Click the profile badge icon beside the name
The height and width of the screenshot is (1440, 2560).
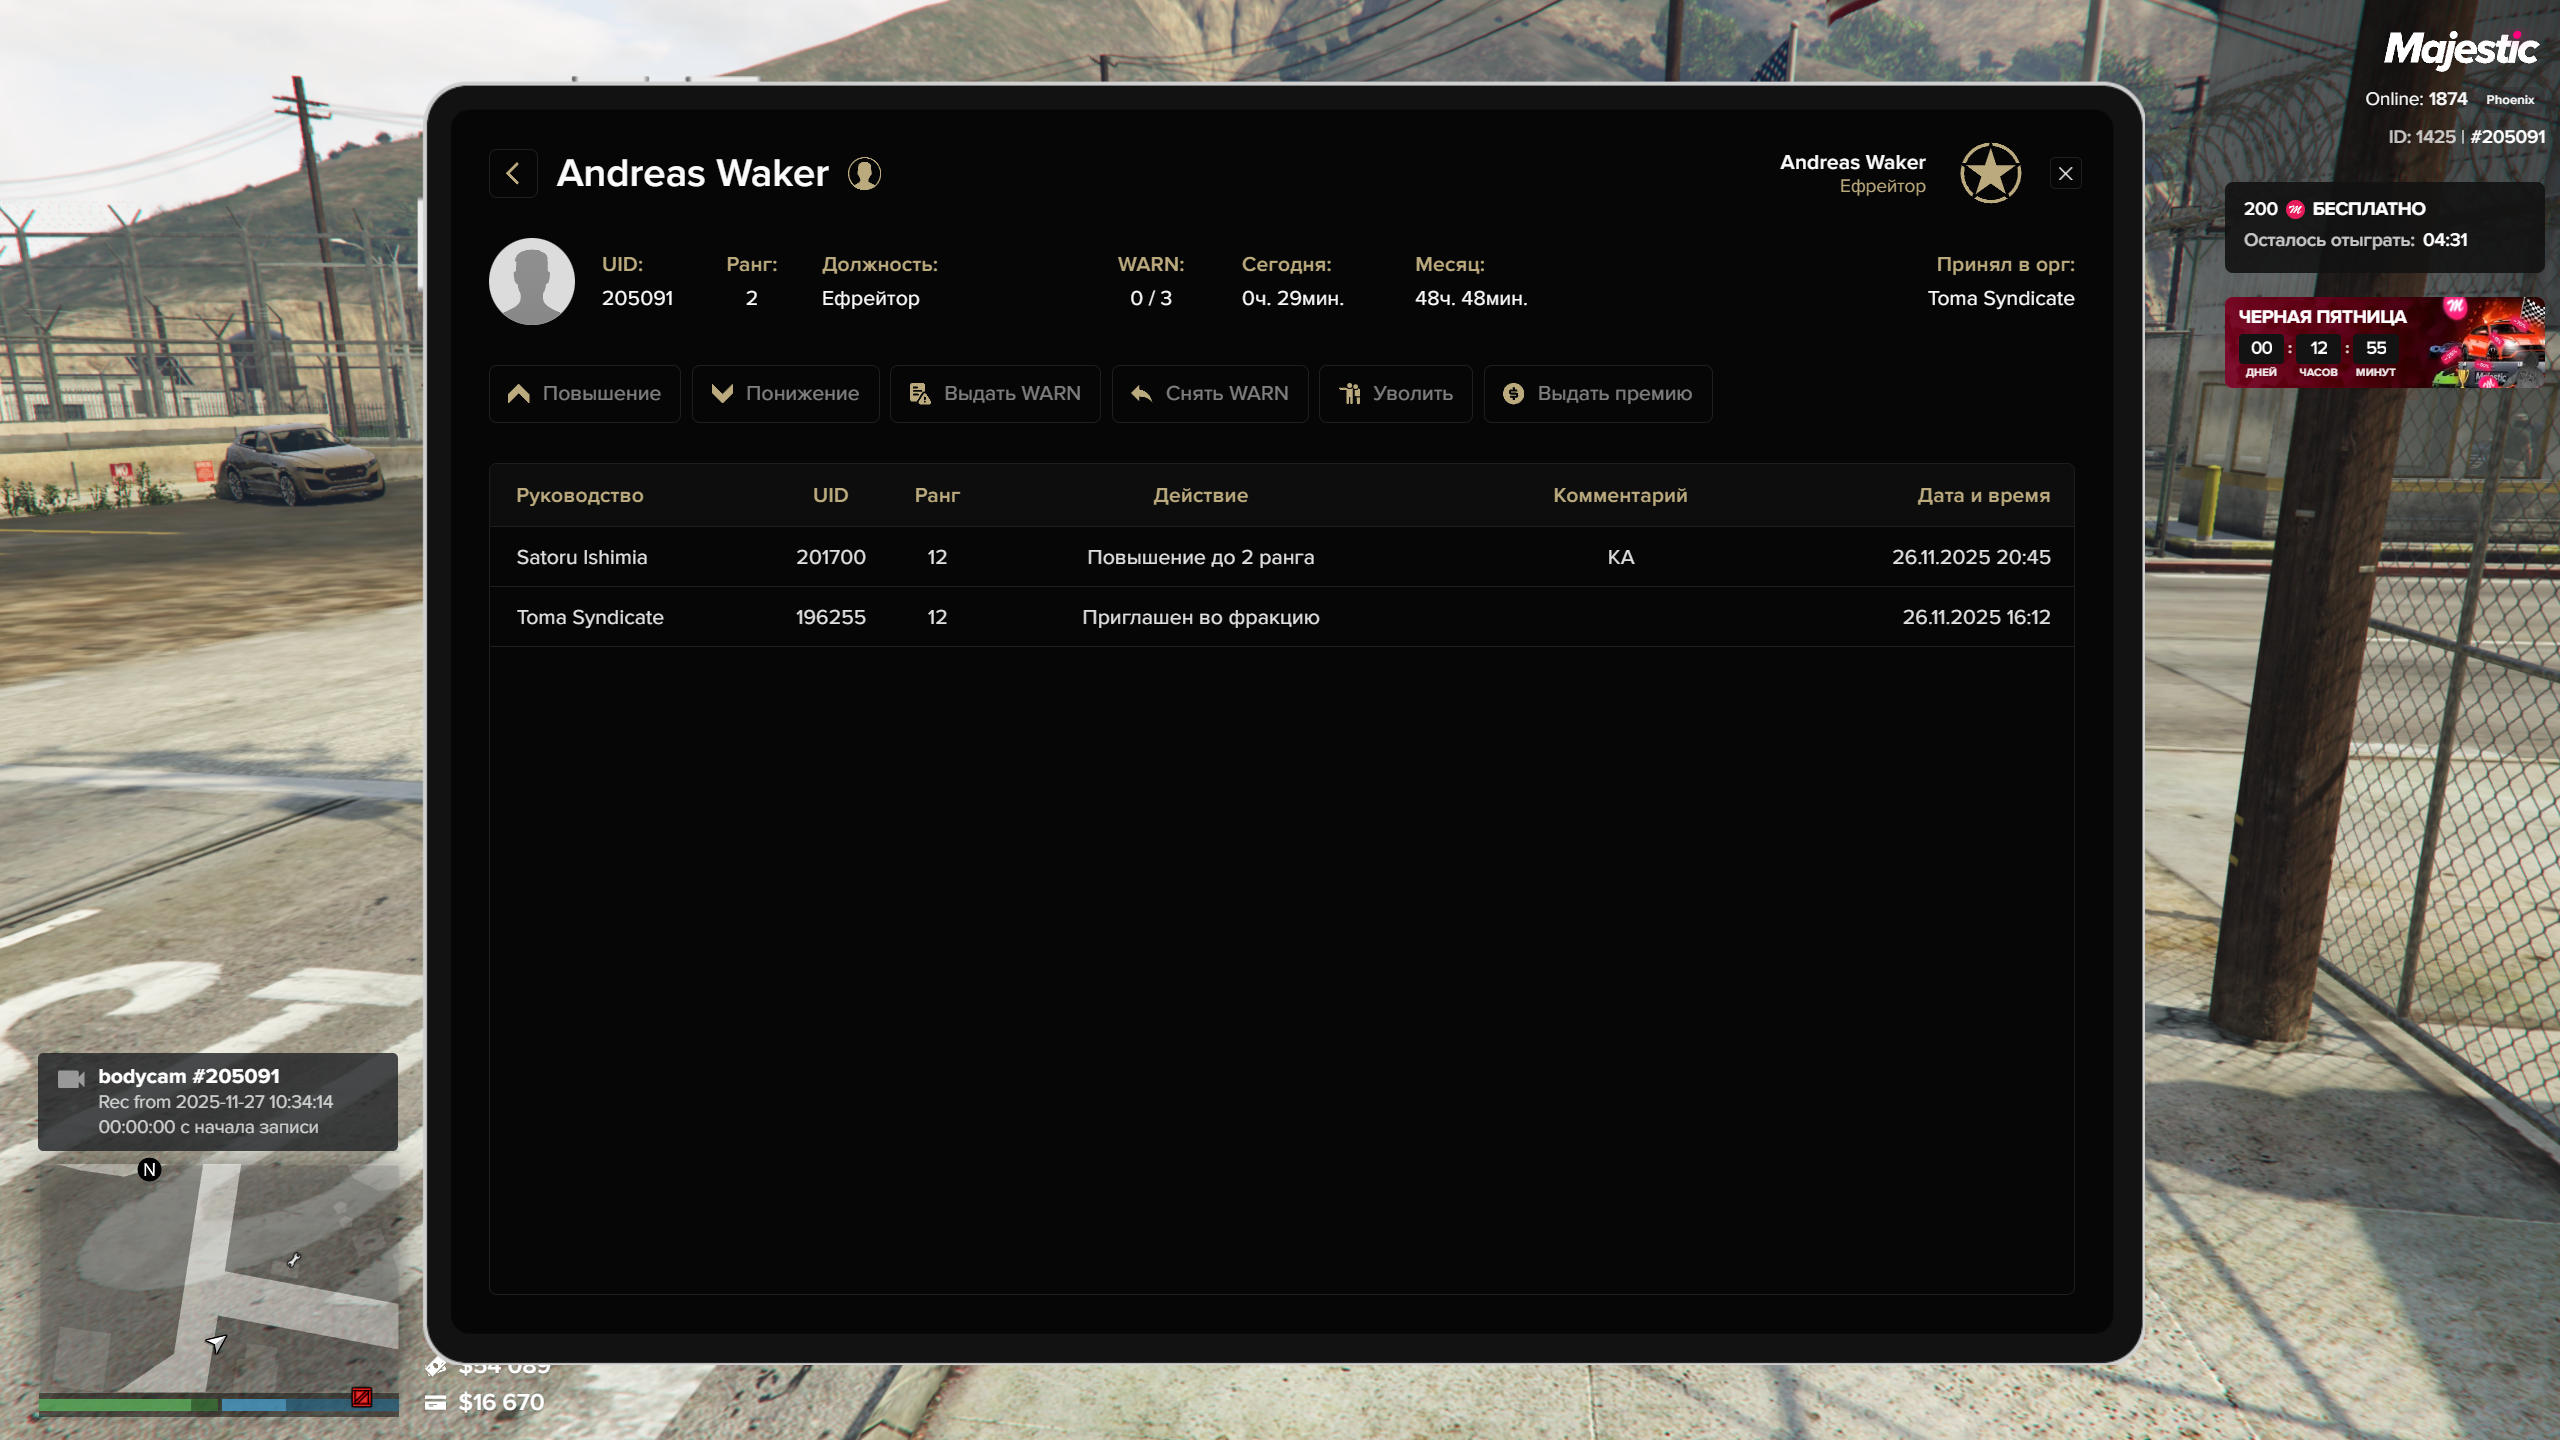click(x=864, y=174)
